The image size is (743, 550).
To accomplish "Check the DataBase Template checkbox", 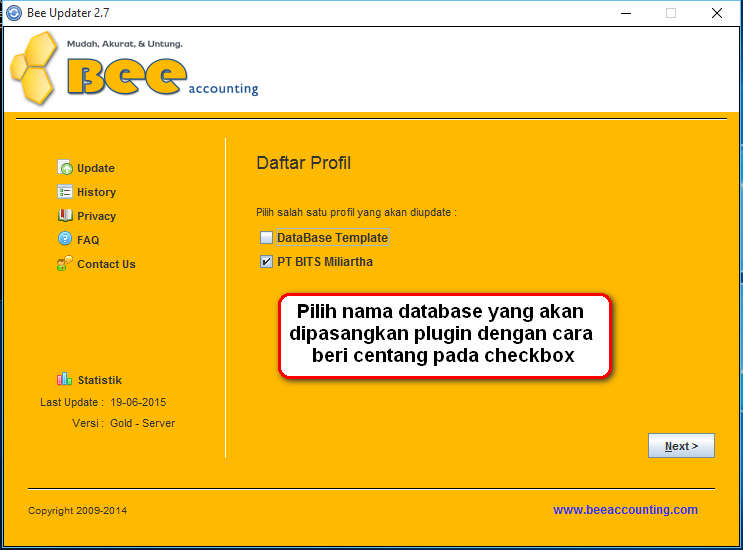I will pyautogui.click(x=266, y=237).
